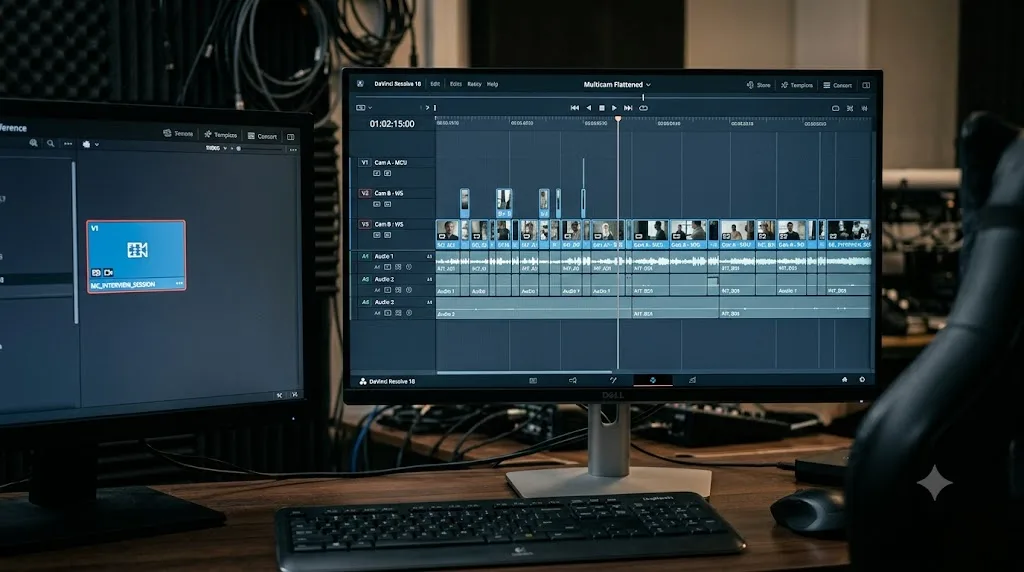Play timeline in reverse
Screen dimensions: 1024x572
(589, 108)
